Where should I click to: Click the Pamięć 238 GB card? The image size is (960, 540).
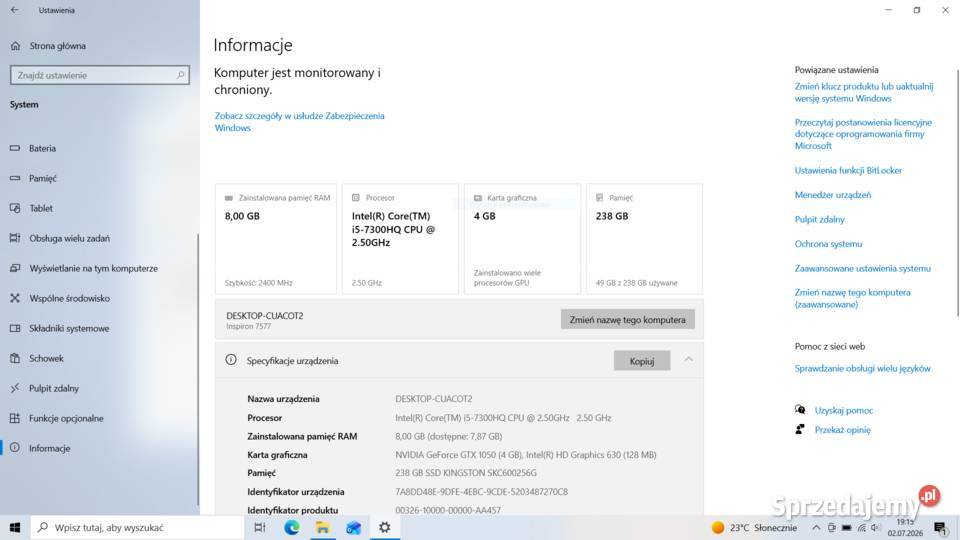(x=644, y=239)
